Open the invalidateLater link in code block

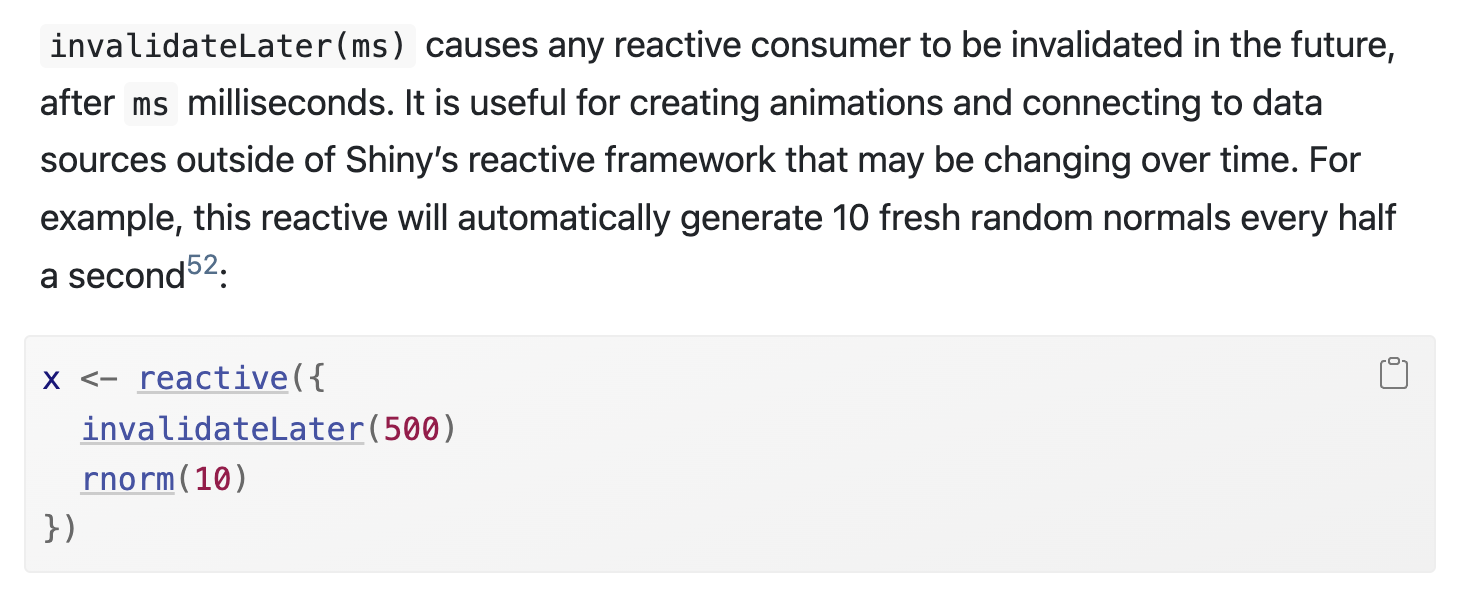(x=222, y=430)
